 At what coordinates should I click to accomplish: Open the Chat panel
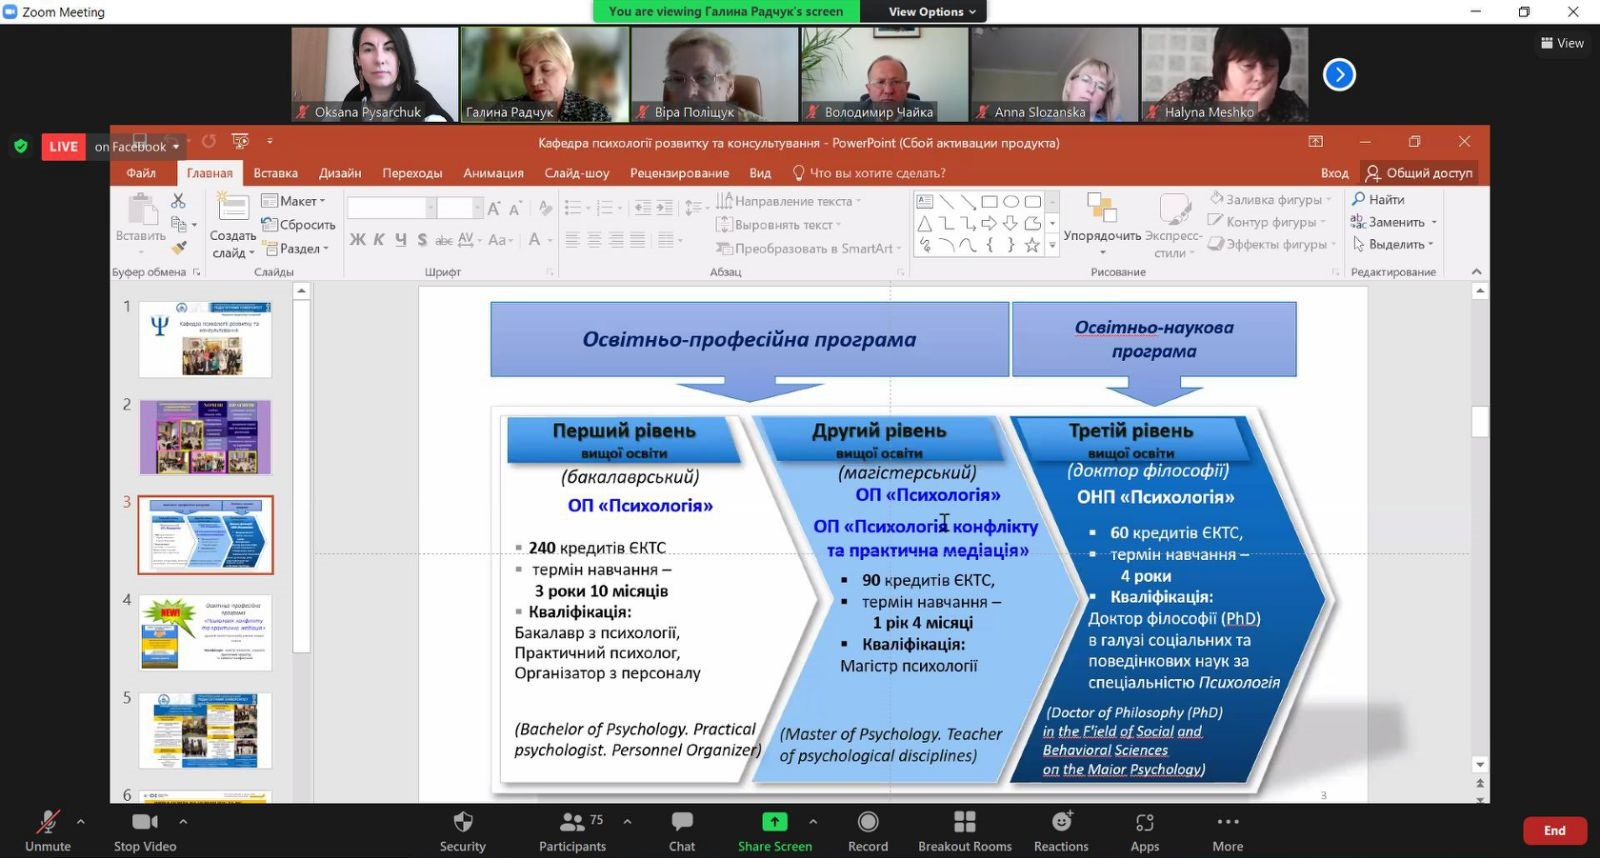pyautogui.click(x=682, y=822)
